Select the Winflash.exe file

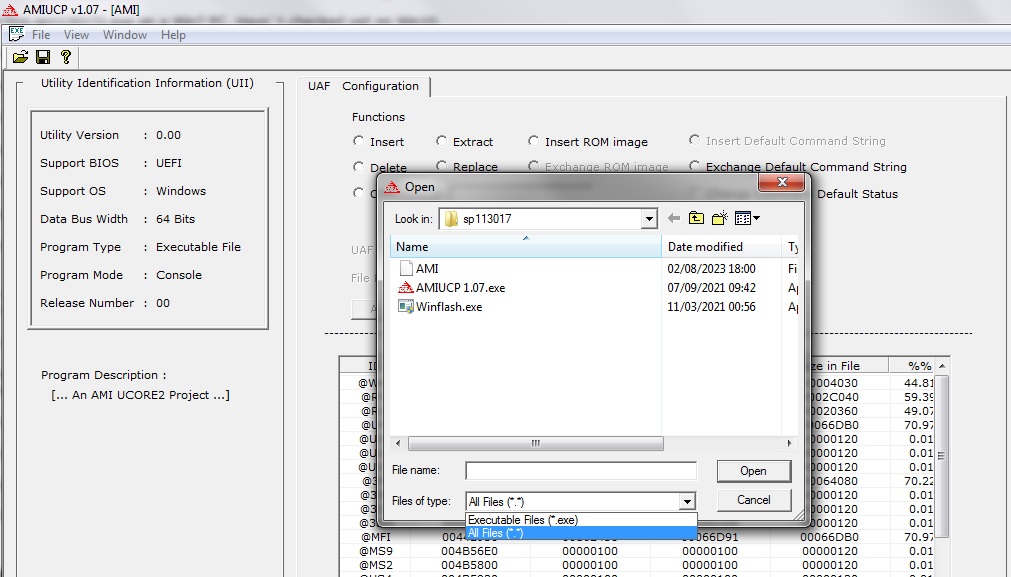(x=448, y=307)
